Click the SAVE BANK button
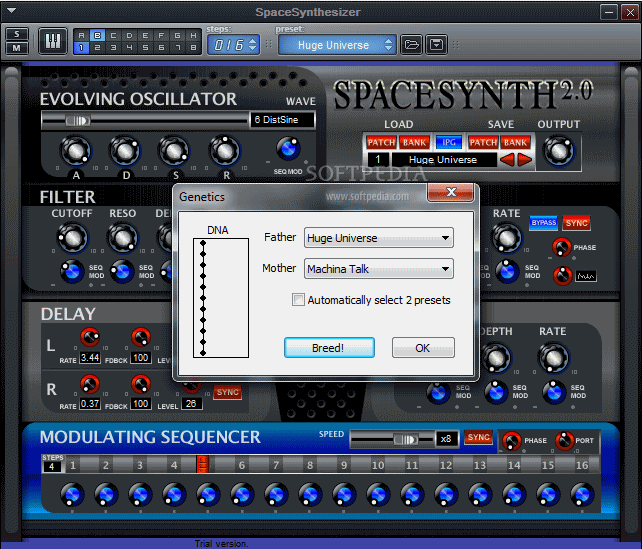Viewport: 642px width, 549px height. tap(515, 142)
